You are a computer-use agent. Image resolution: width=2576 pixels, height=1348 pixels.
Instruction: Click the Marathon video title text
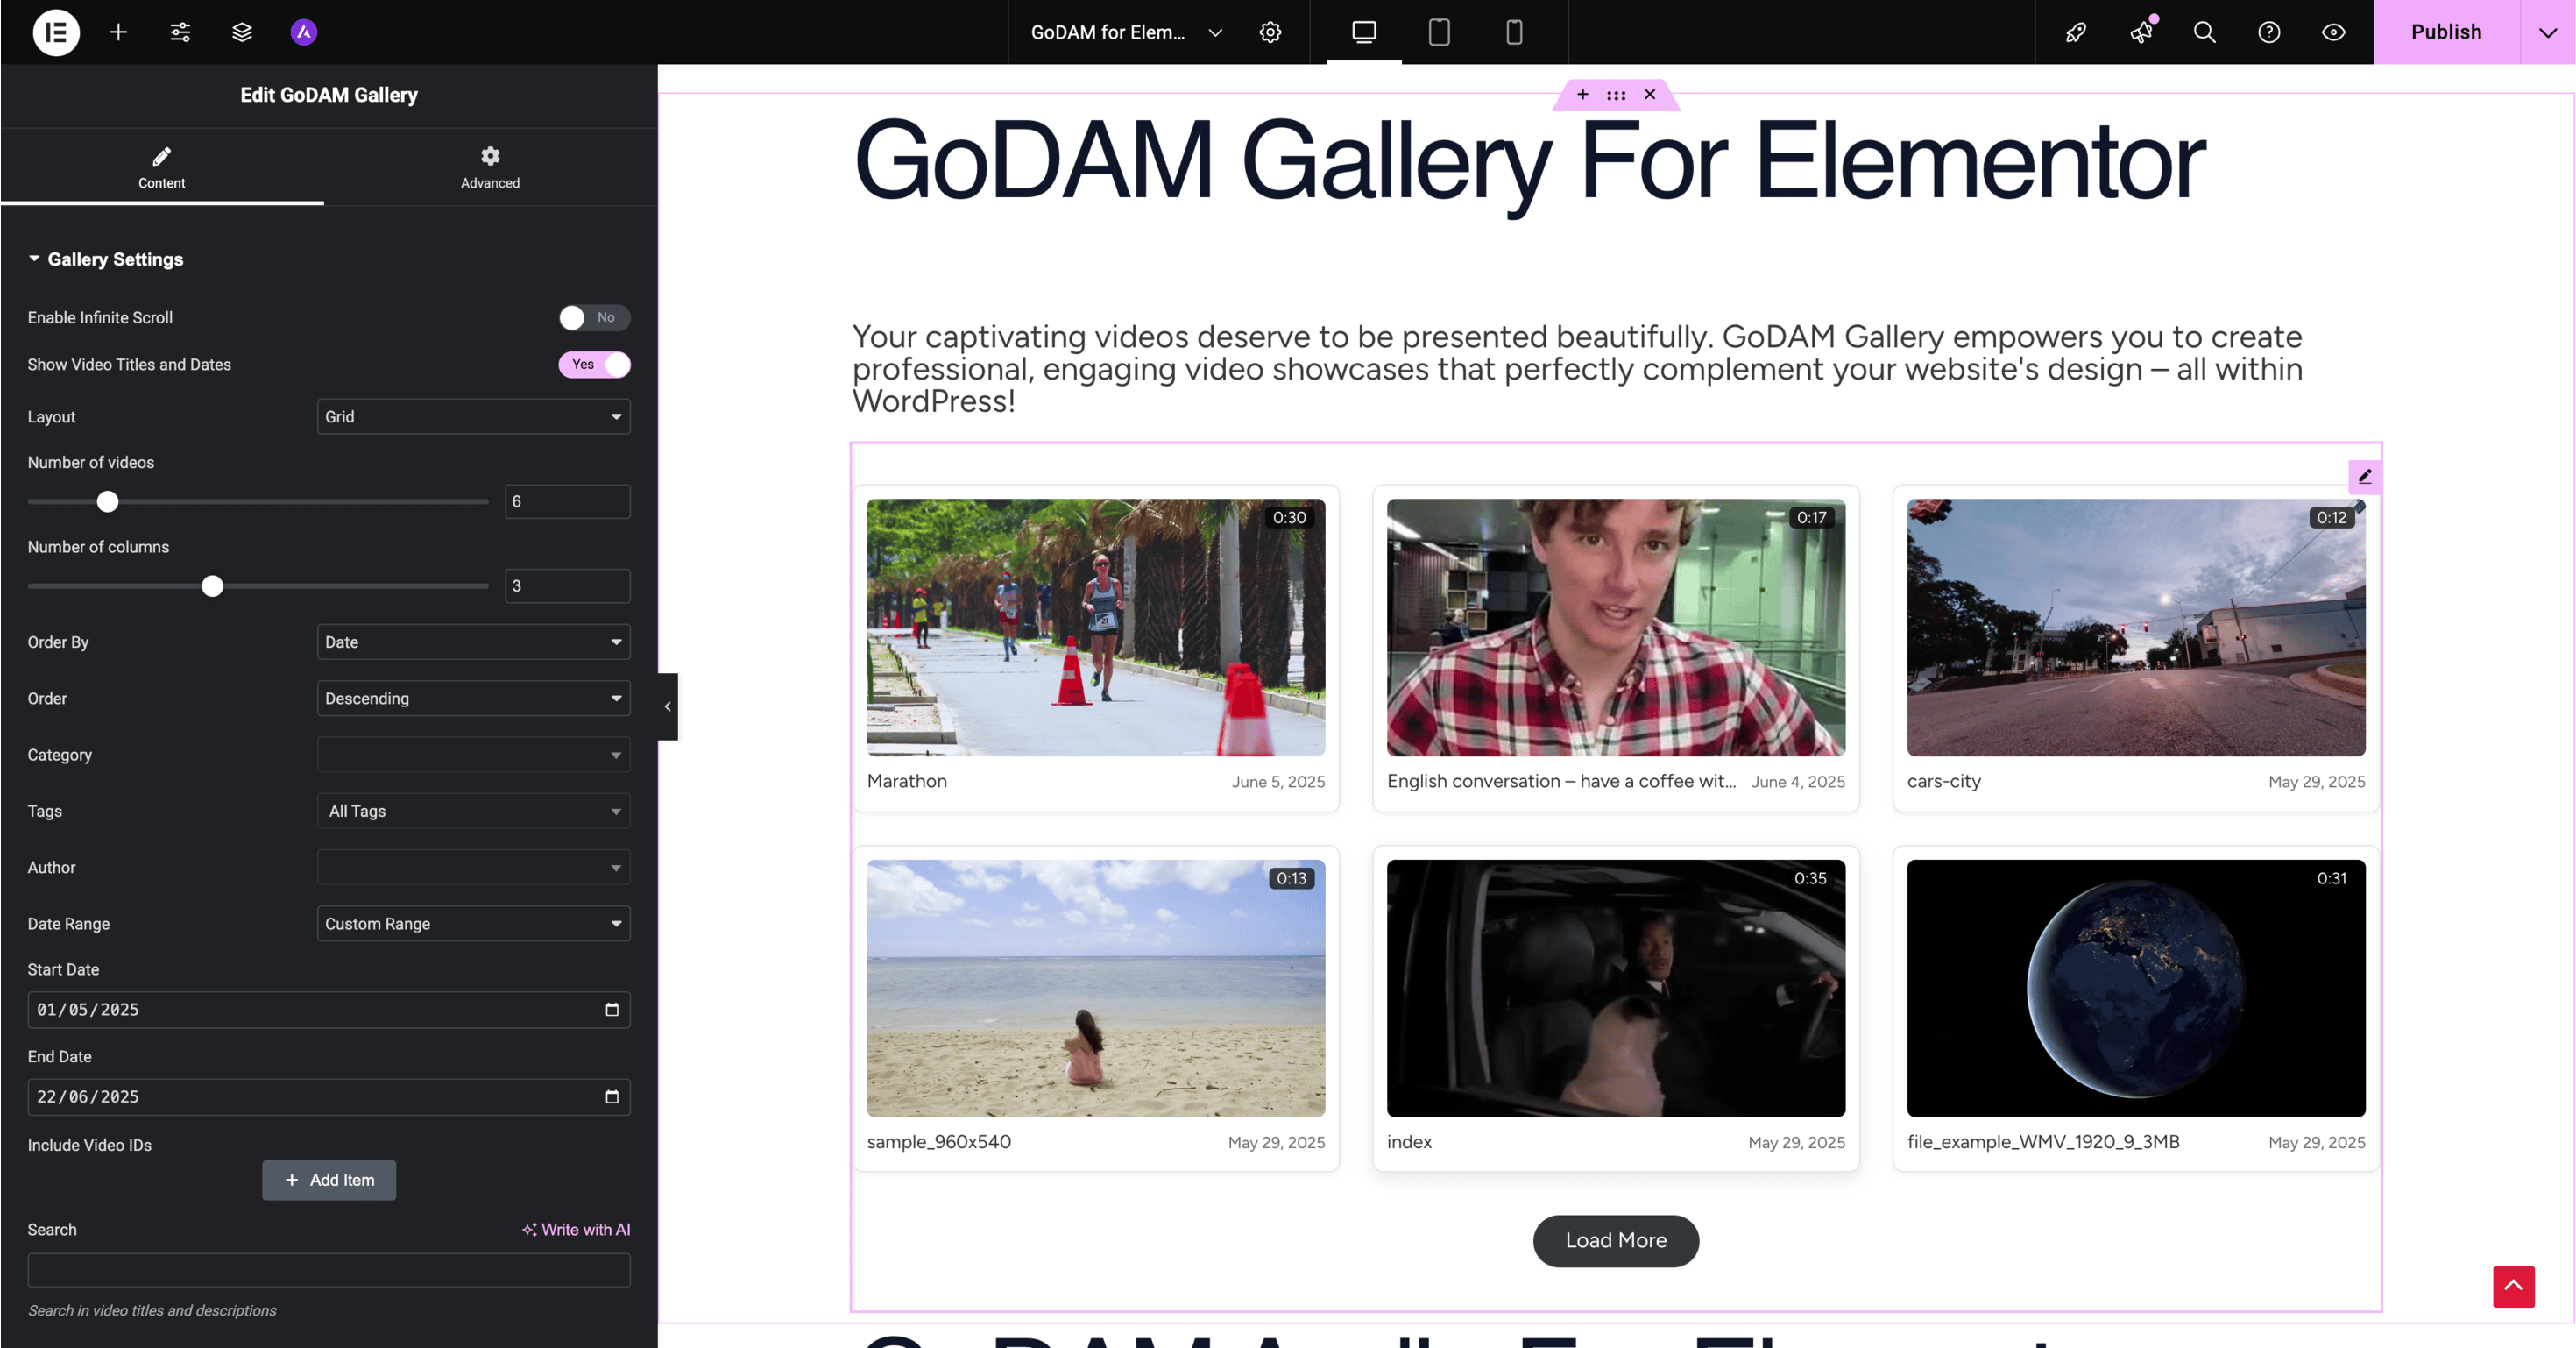click(906, 781)
